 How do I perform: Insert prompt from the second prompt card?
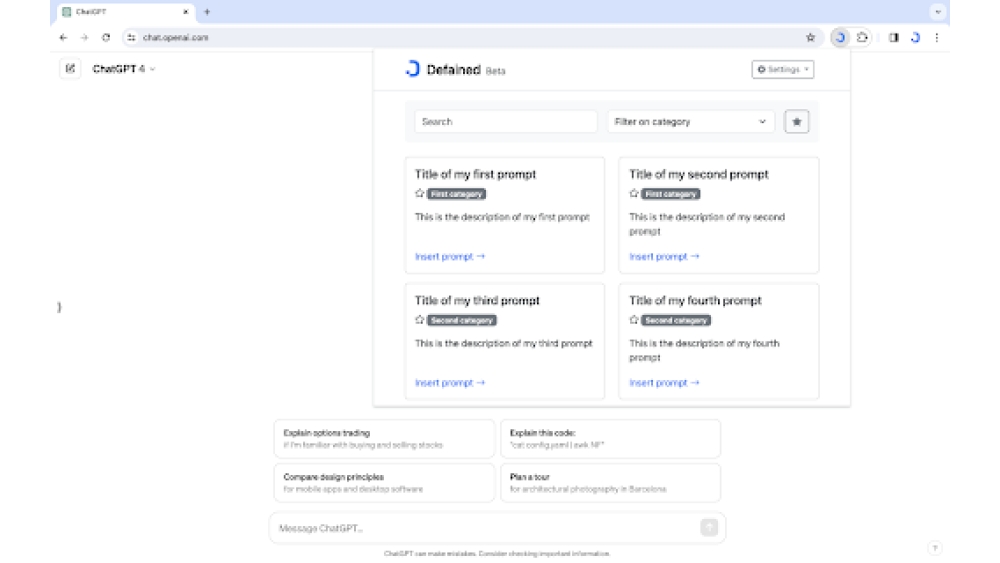664,256
